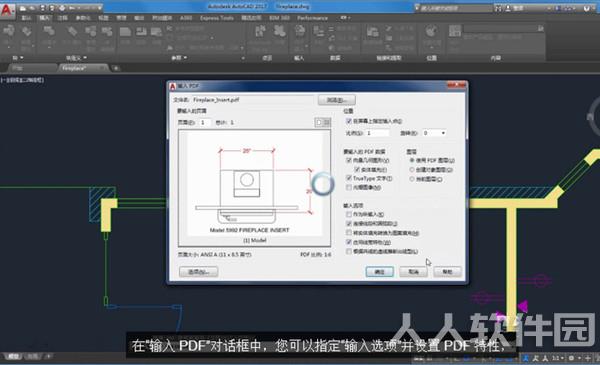The image size is (600, 365).
Task: Enable 作为块输入 checkbox
Action: (x=349, y=214)
